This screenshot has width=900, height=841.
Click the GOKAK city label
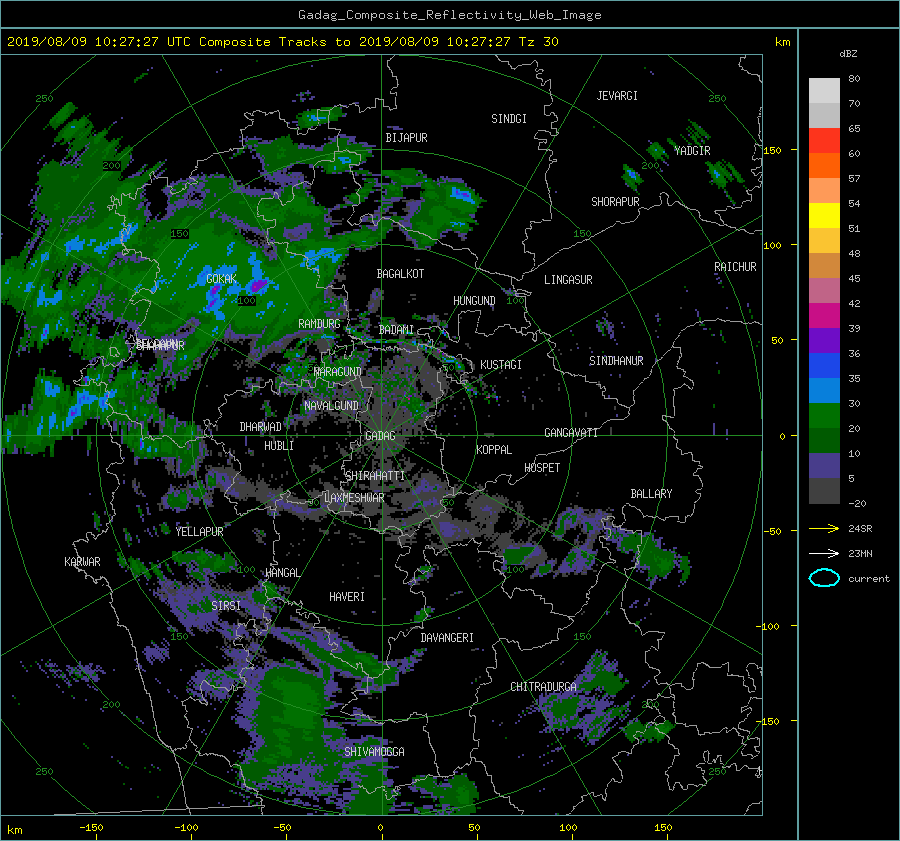pos(221,279)
